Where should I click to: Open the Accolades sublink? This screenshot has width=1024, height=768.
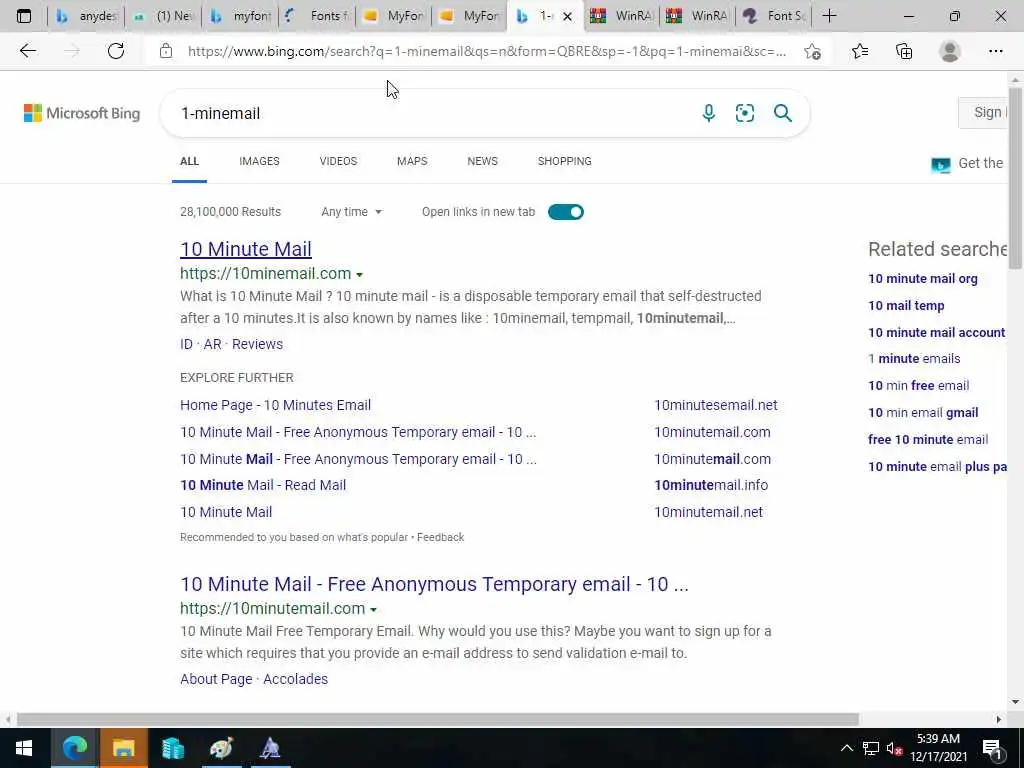pyautogui.click(x=295, y=679)
